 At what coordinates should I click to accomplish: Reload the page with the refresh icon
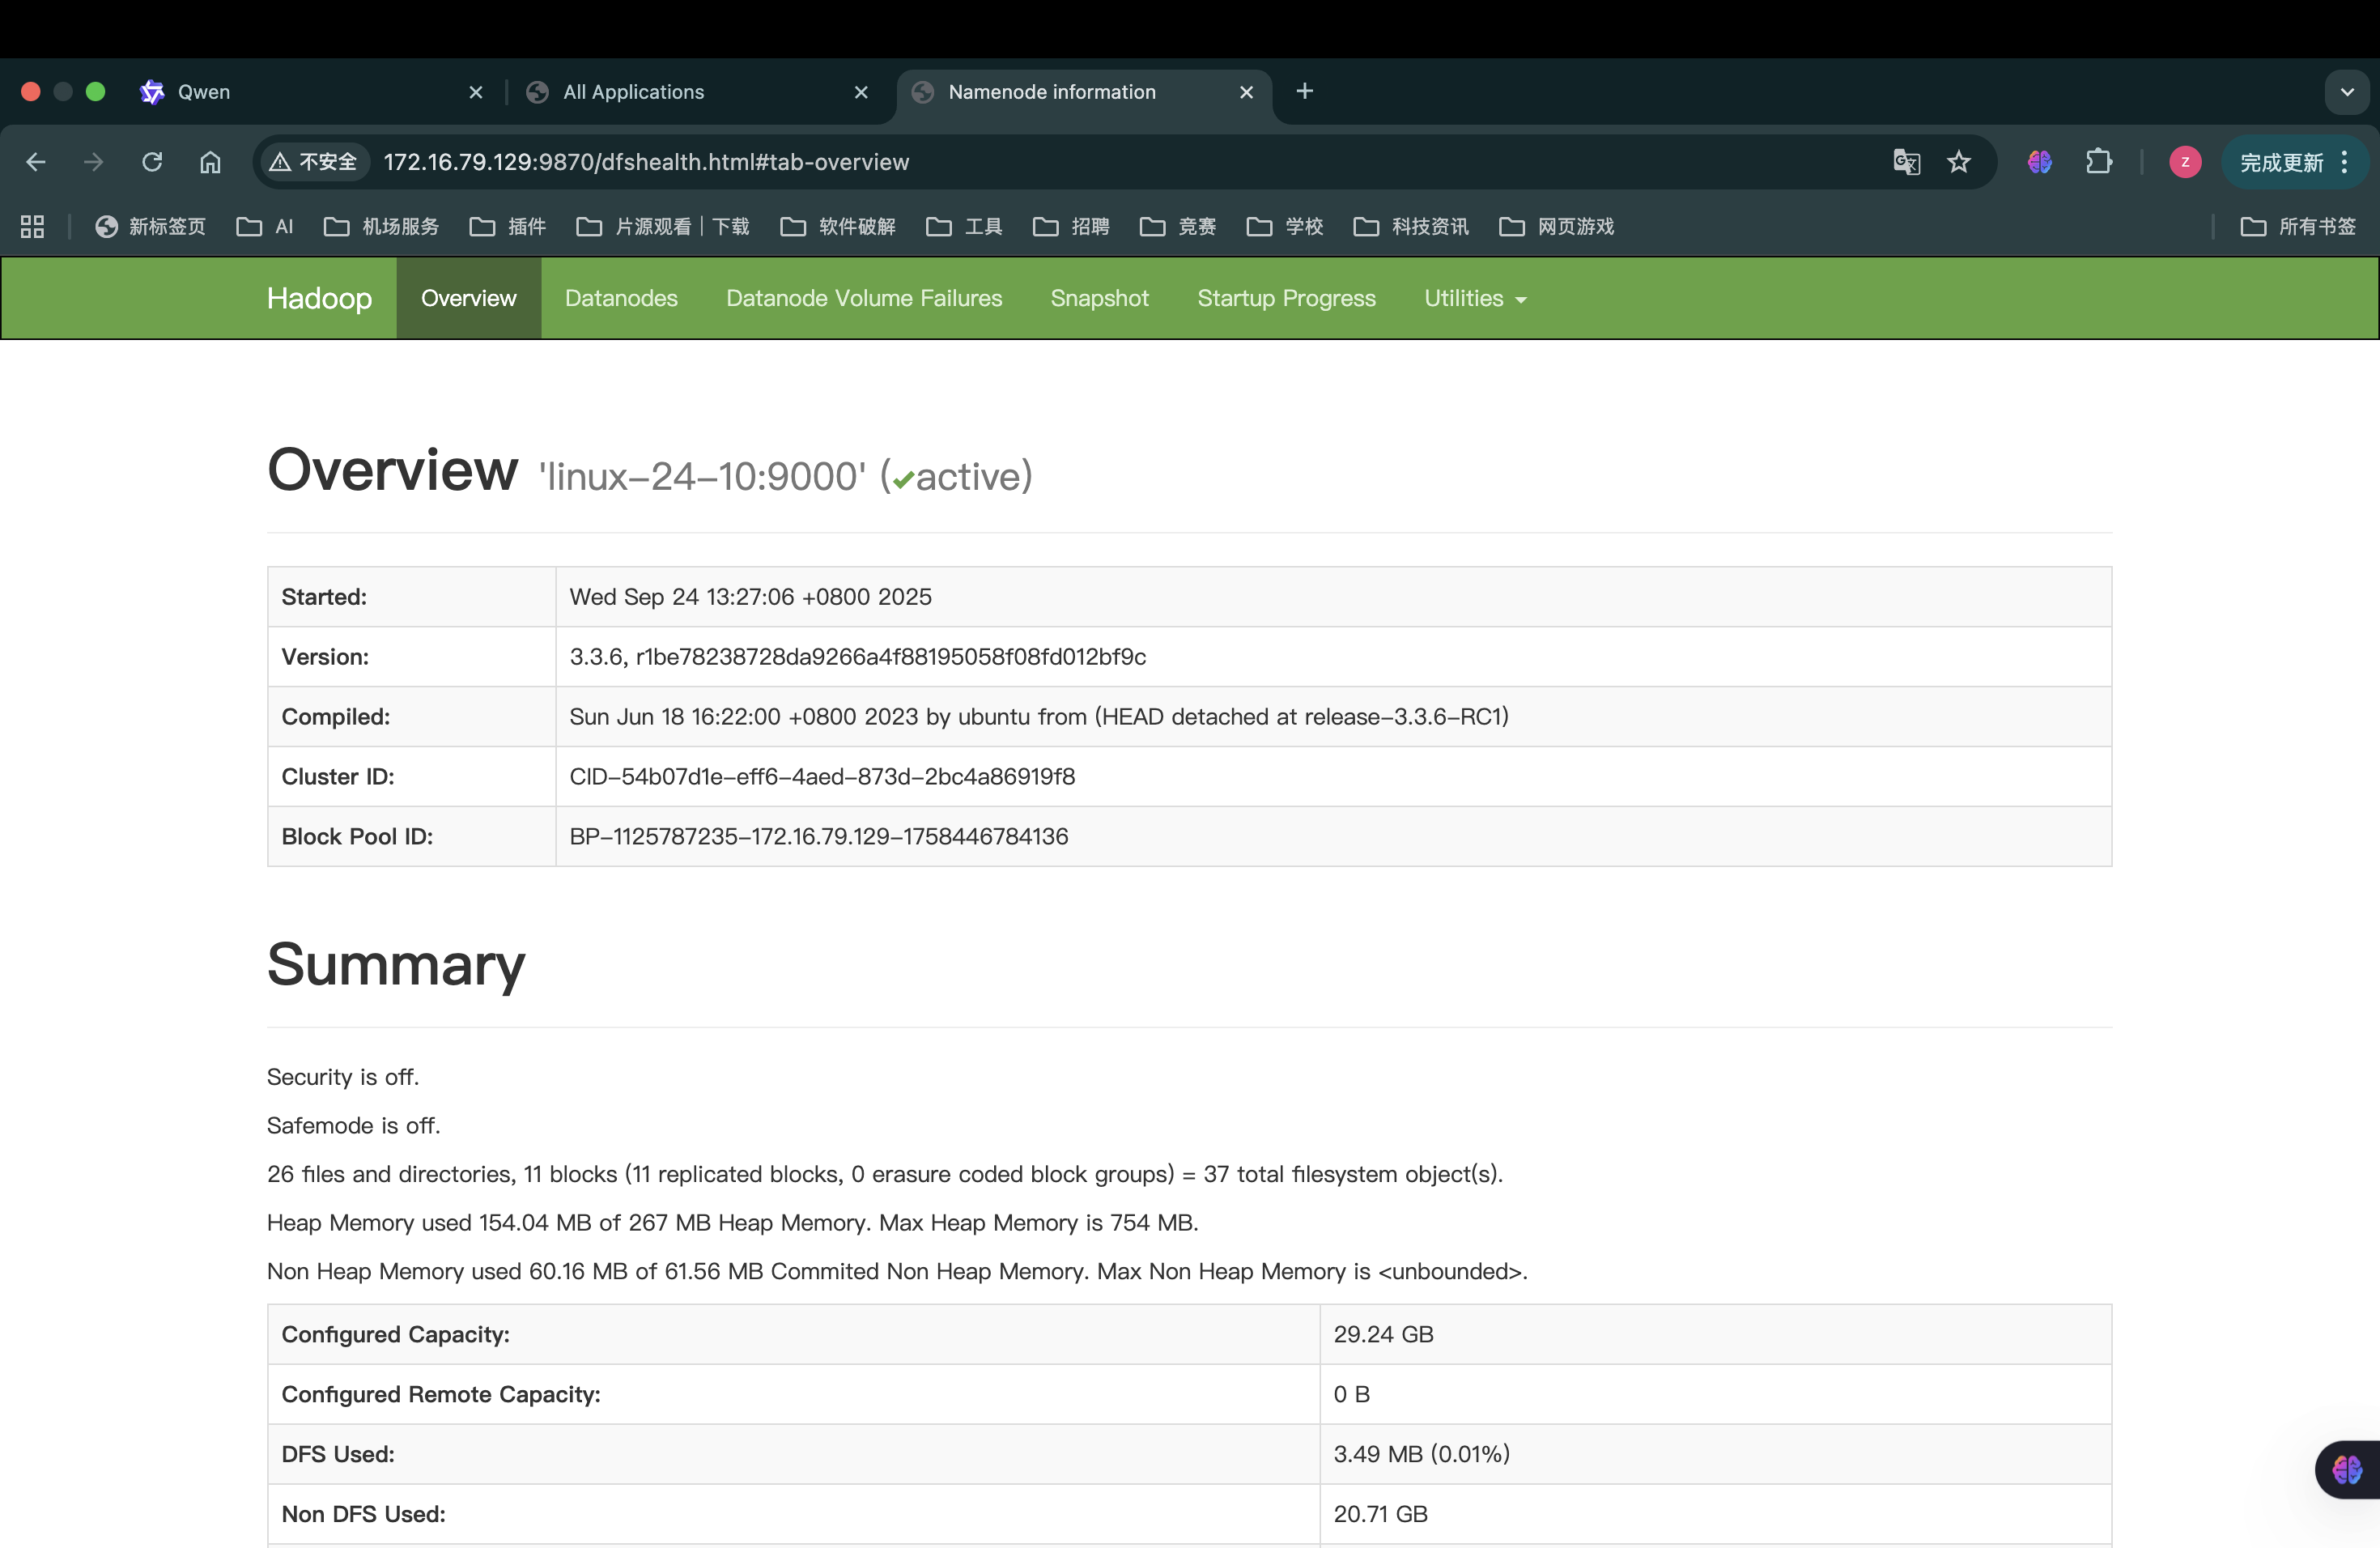click(152, 162)
